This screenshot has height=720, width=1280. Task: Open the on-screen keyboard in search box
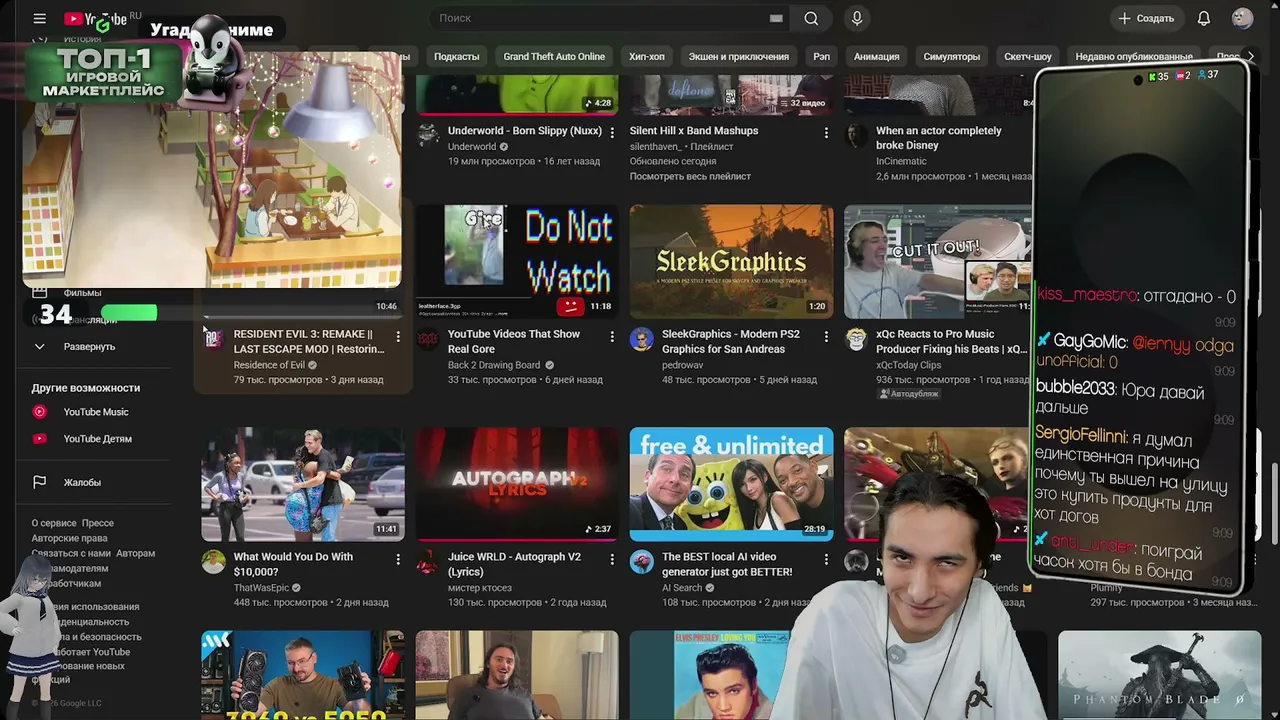tap(776, 18)
